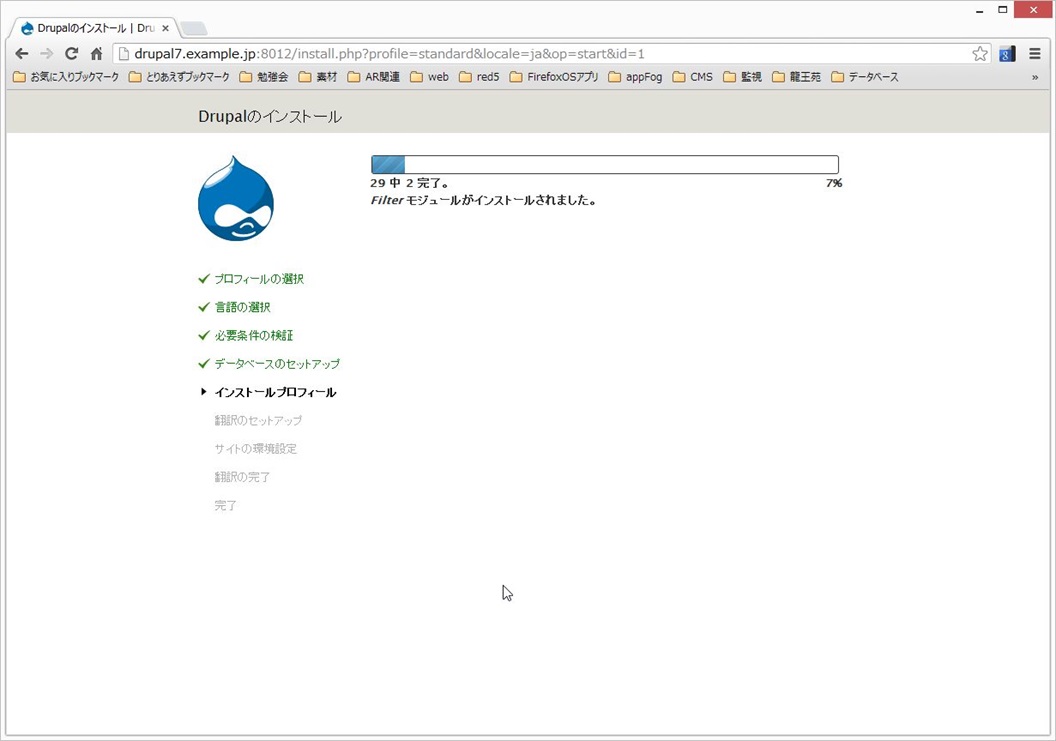Viewport: 1056px width, 741px height.
Task: Open the データベース bookmark folder
Action: click(865, 77)
